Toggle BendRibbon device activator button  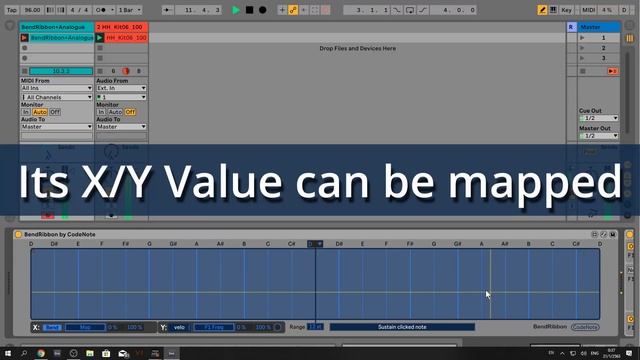click(x=18, y=234)
